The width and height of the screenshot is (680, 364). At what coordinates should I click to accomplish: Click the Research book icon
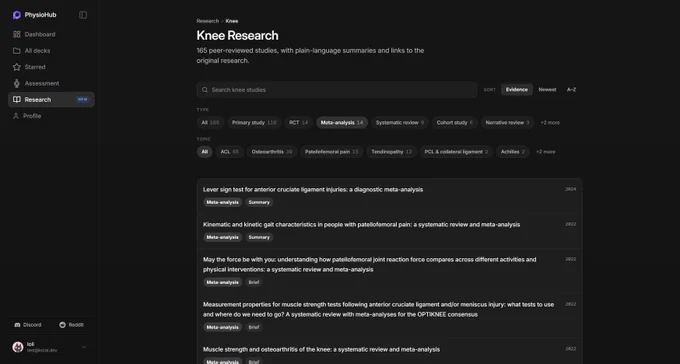pos(16,99)
